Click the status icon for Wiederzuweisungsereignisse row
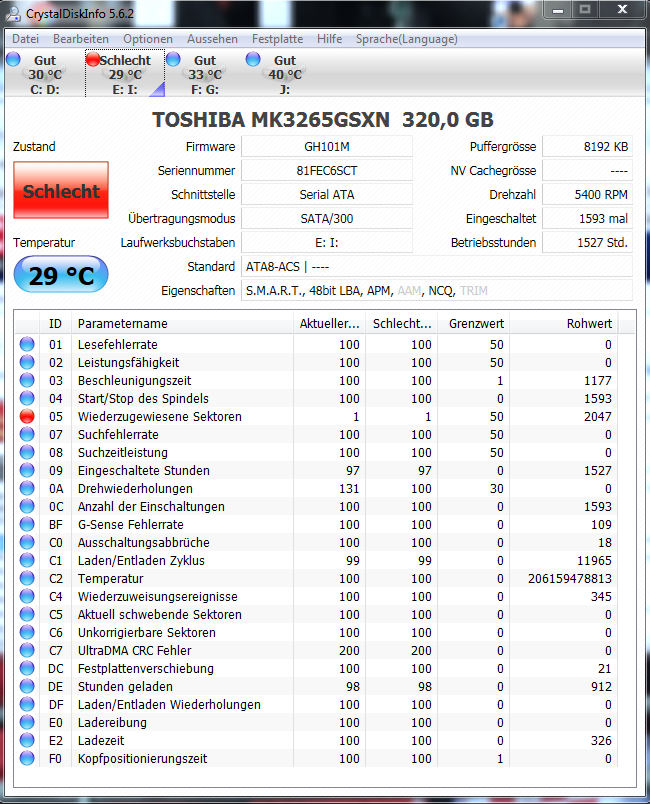650x804 pixels. click(x=27, y=596)
